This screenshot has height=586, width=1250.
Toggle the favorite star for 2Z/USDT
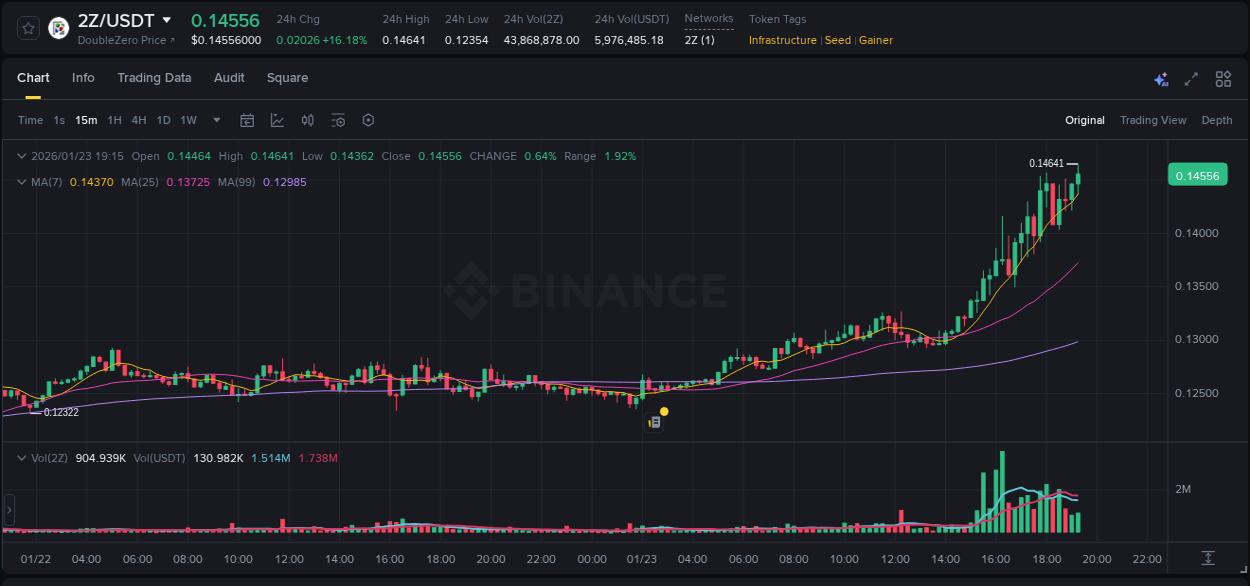pyautogui.click(x=27, y=28)
